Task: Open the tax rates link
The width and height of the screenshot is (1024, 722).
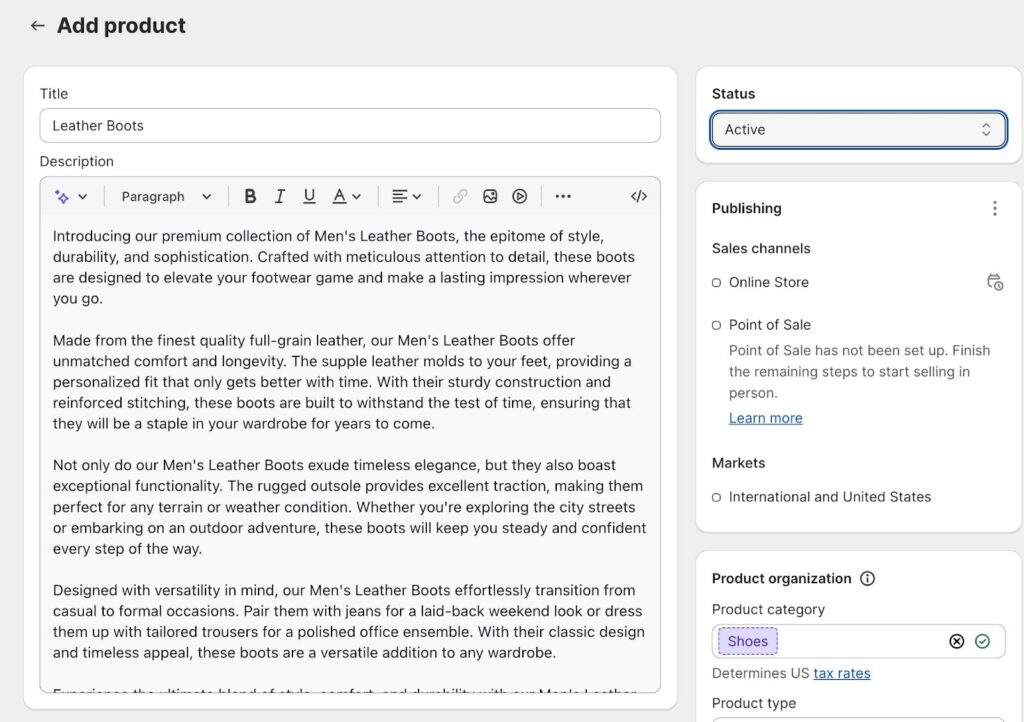Action: 841,673
